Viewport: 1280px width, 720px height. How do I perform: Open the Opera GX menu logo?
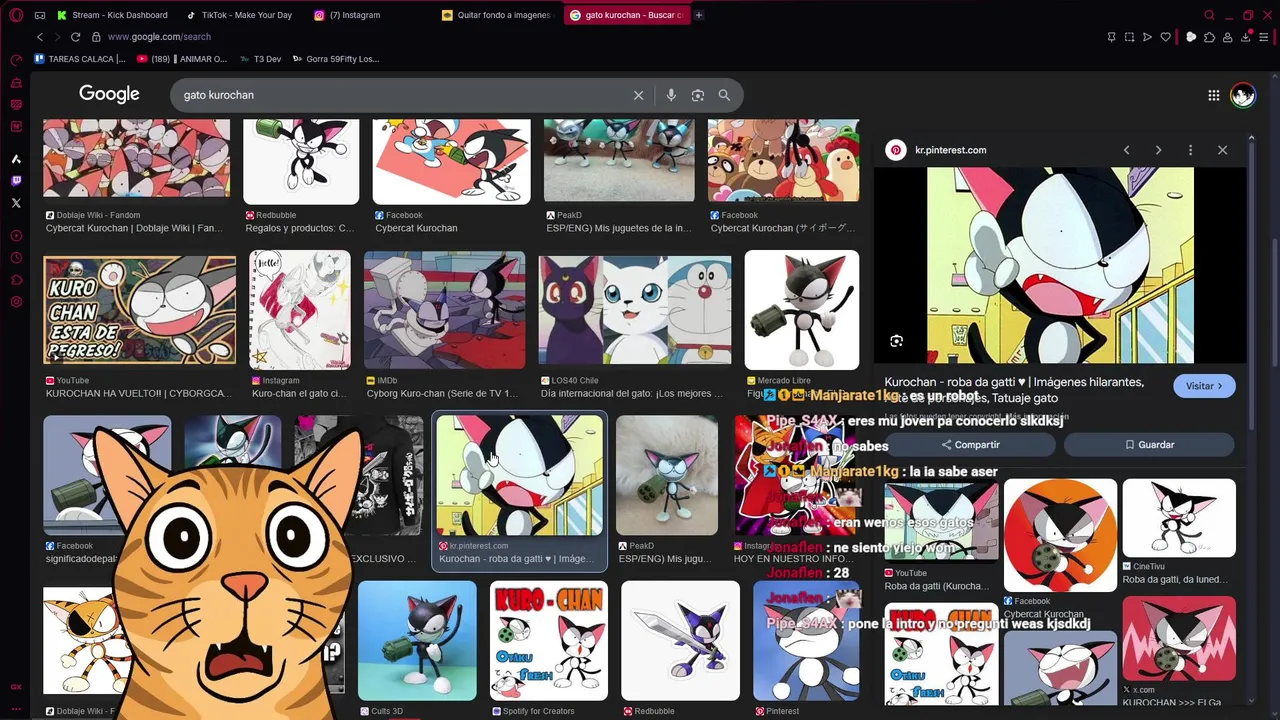click(x=16, y=15)
